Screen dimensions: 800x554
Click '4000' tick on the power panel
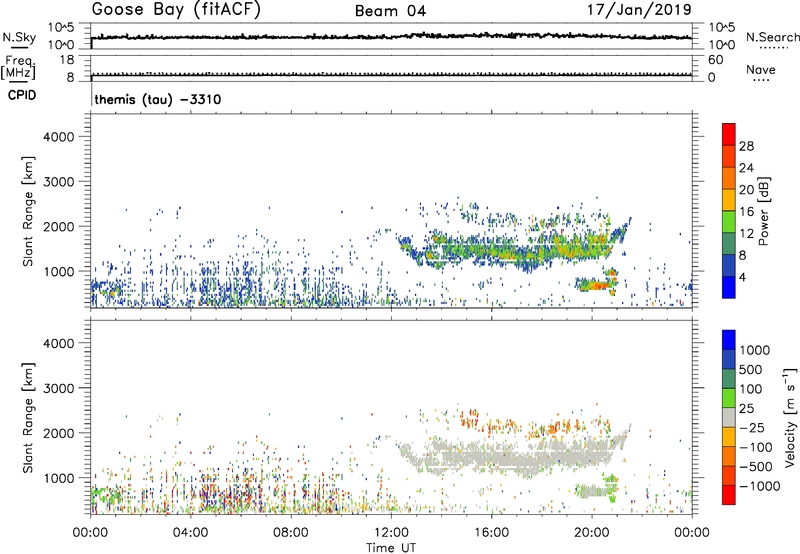59,137
